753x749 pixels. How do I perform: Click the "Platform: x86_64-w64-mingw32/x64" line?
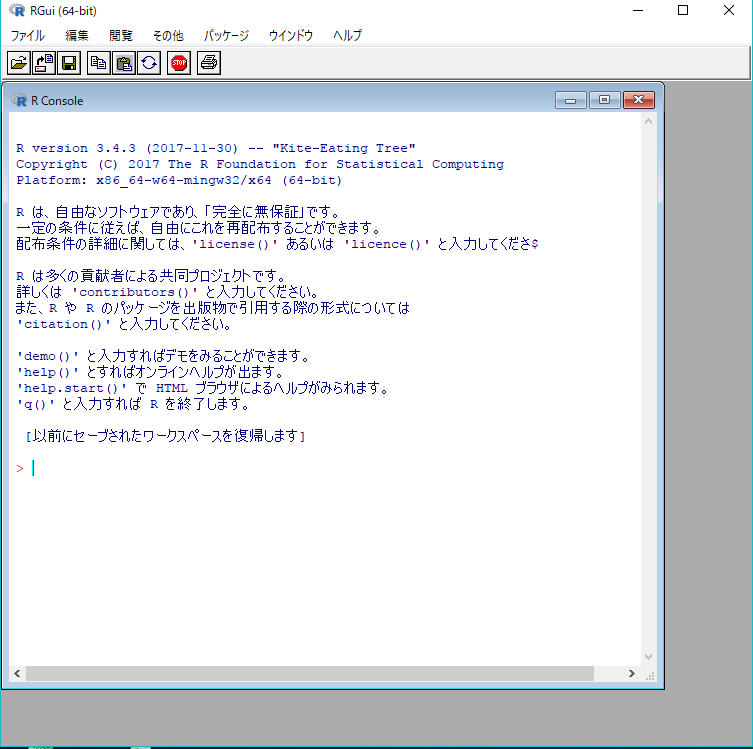[179, 181]
